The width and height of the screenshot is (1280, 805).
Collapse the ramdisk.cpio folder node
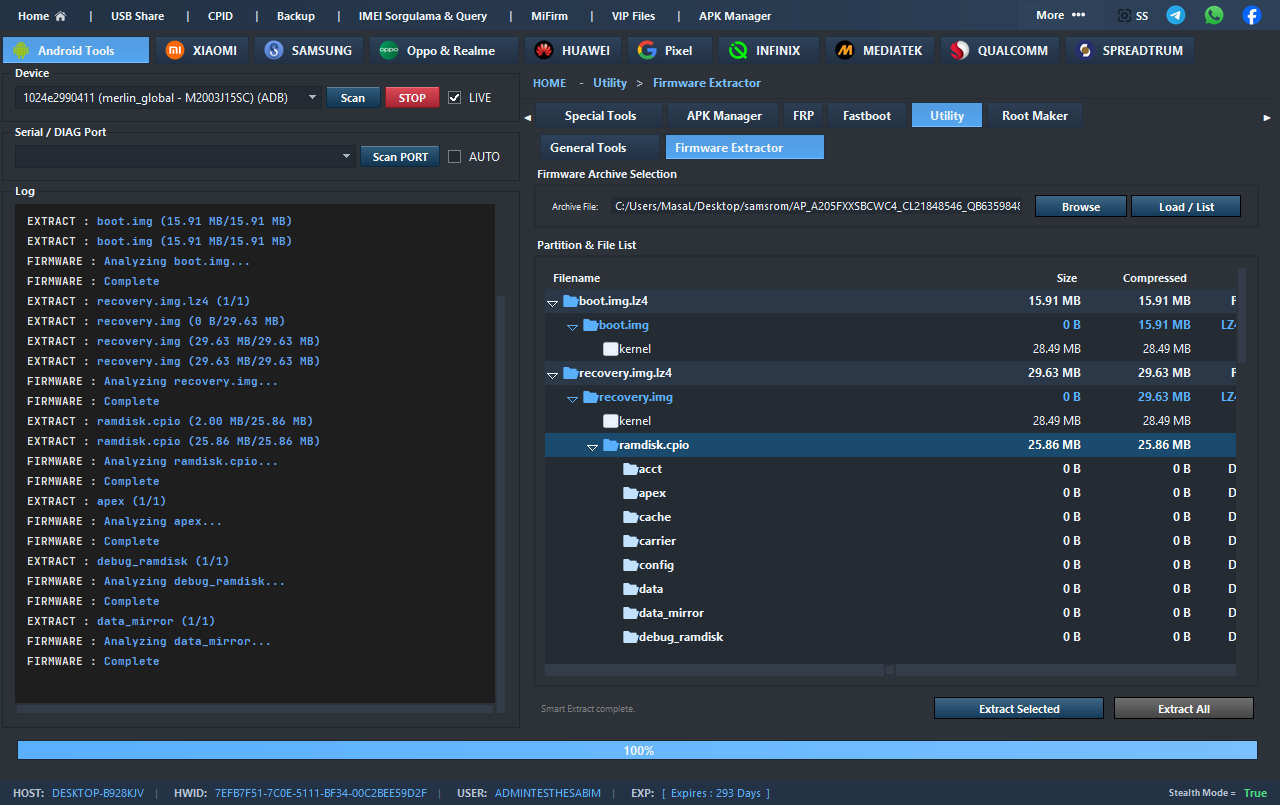592,446
